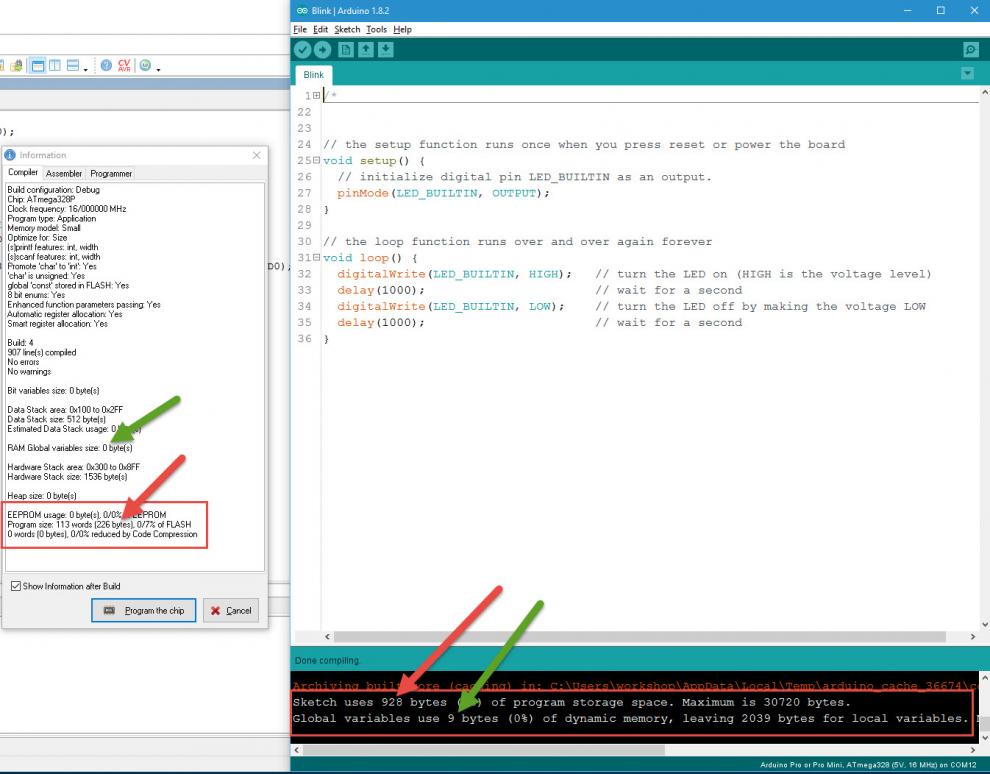Click the Arduino icon in title bar
Screen dimensions: 990x774
point(302,11)
